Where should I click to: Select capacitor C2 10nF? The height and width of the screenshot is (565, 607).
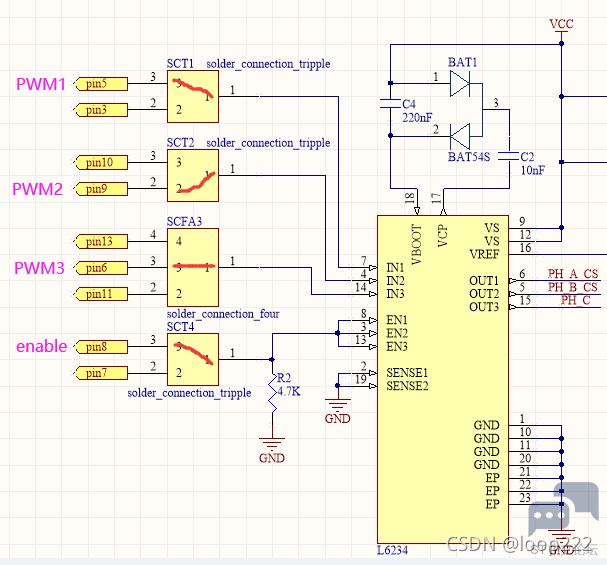pyautogui.click(x=508, y=156)
